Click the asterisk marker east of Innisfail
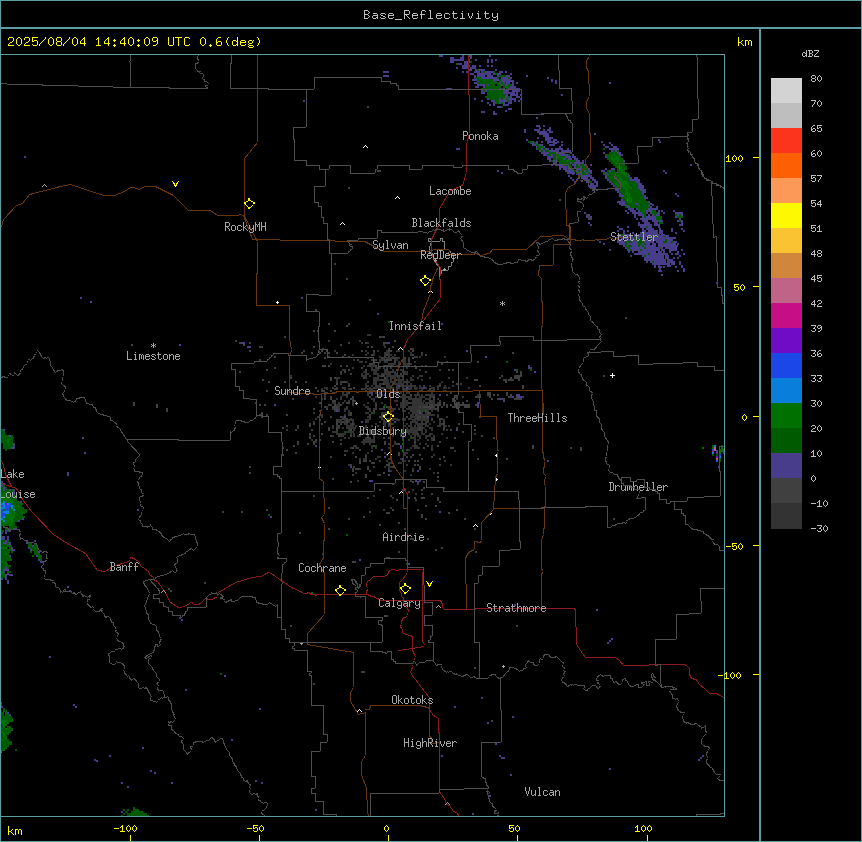862x842 pixels. pyautogui.click(x=502, y=303)
